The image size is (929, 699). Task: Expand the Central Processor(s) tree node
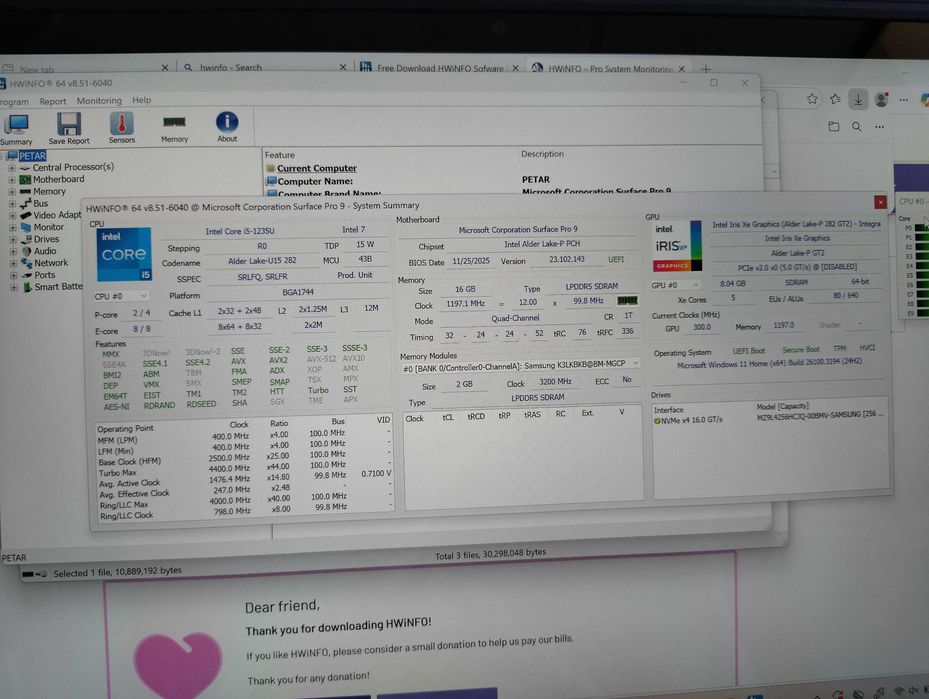click(x=11, y=168)
